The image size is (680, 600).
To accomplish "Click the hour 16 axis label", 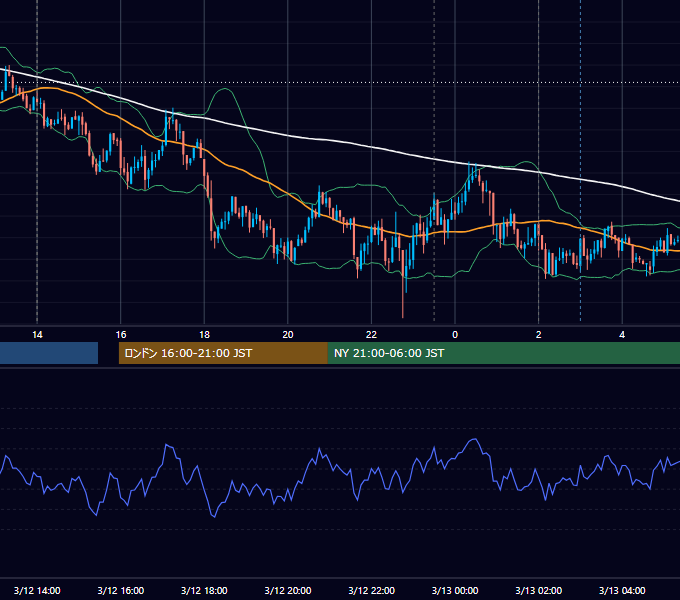I will pyautogui.click(x=121, y=335).
